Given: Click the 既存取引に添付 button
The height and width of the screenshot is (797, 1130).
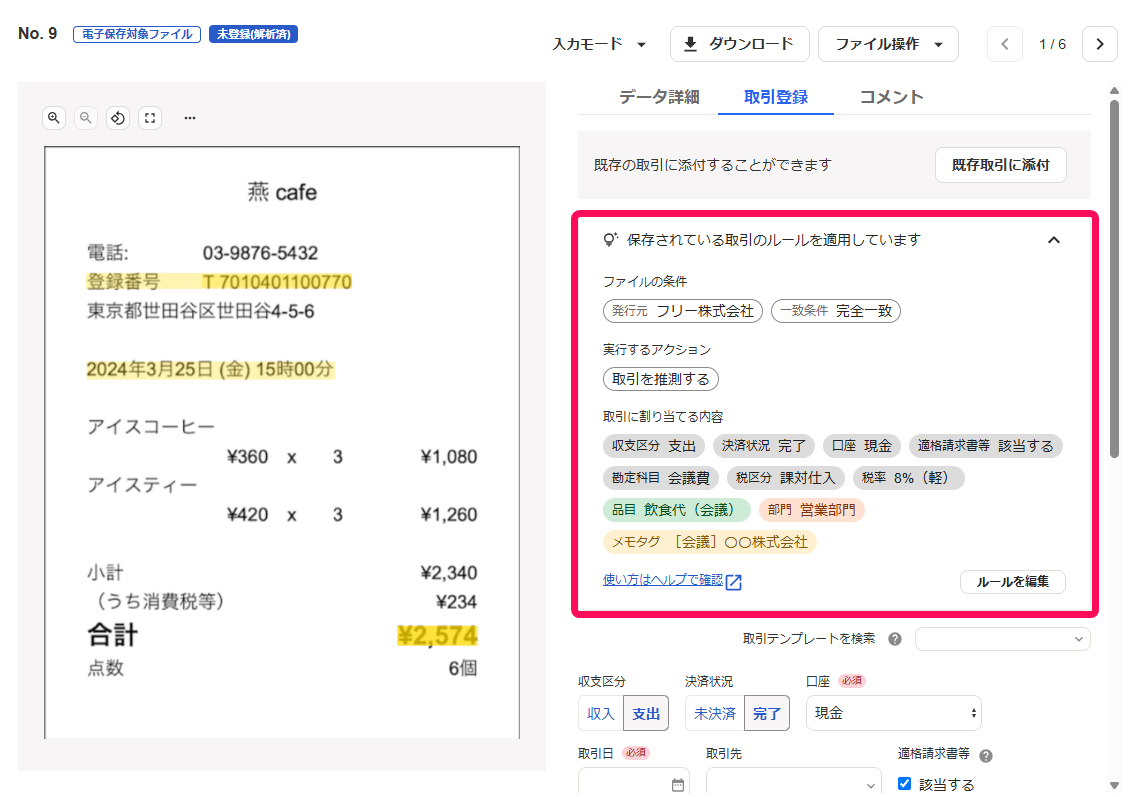Looking at the screenshot, I should (1000, 165).
